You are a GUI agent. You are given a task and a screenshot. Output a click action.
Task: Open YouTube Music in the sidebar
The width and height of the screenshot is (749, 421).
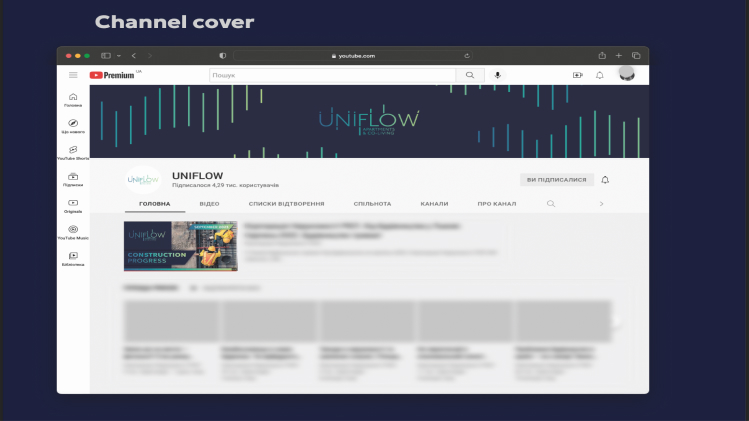click(x=73, y=233)
